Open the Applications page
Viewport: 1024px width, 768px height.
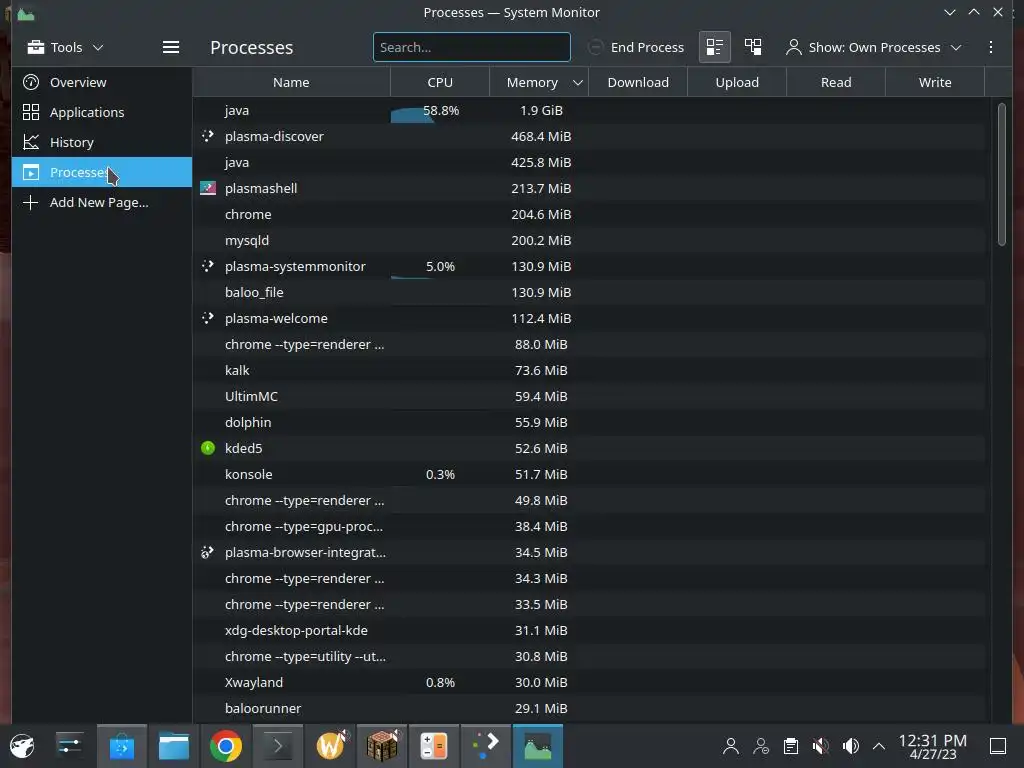[102, 112]
